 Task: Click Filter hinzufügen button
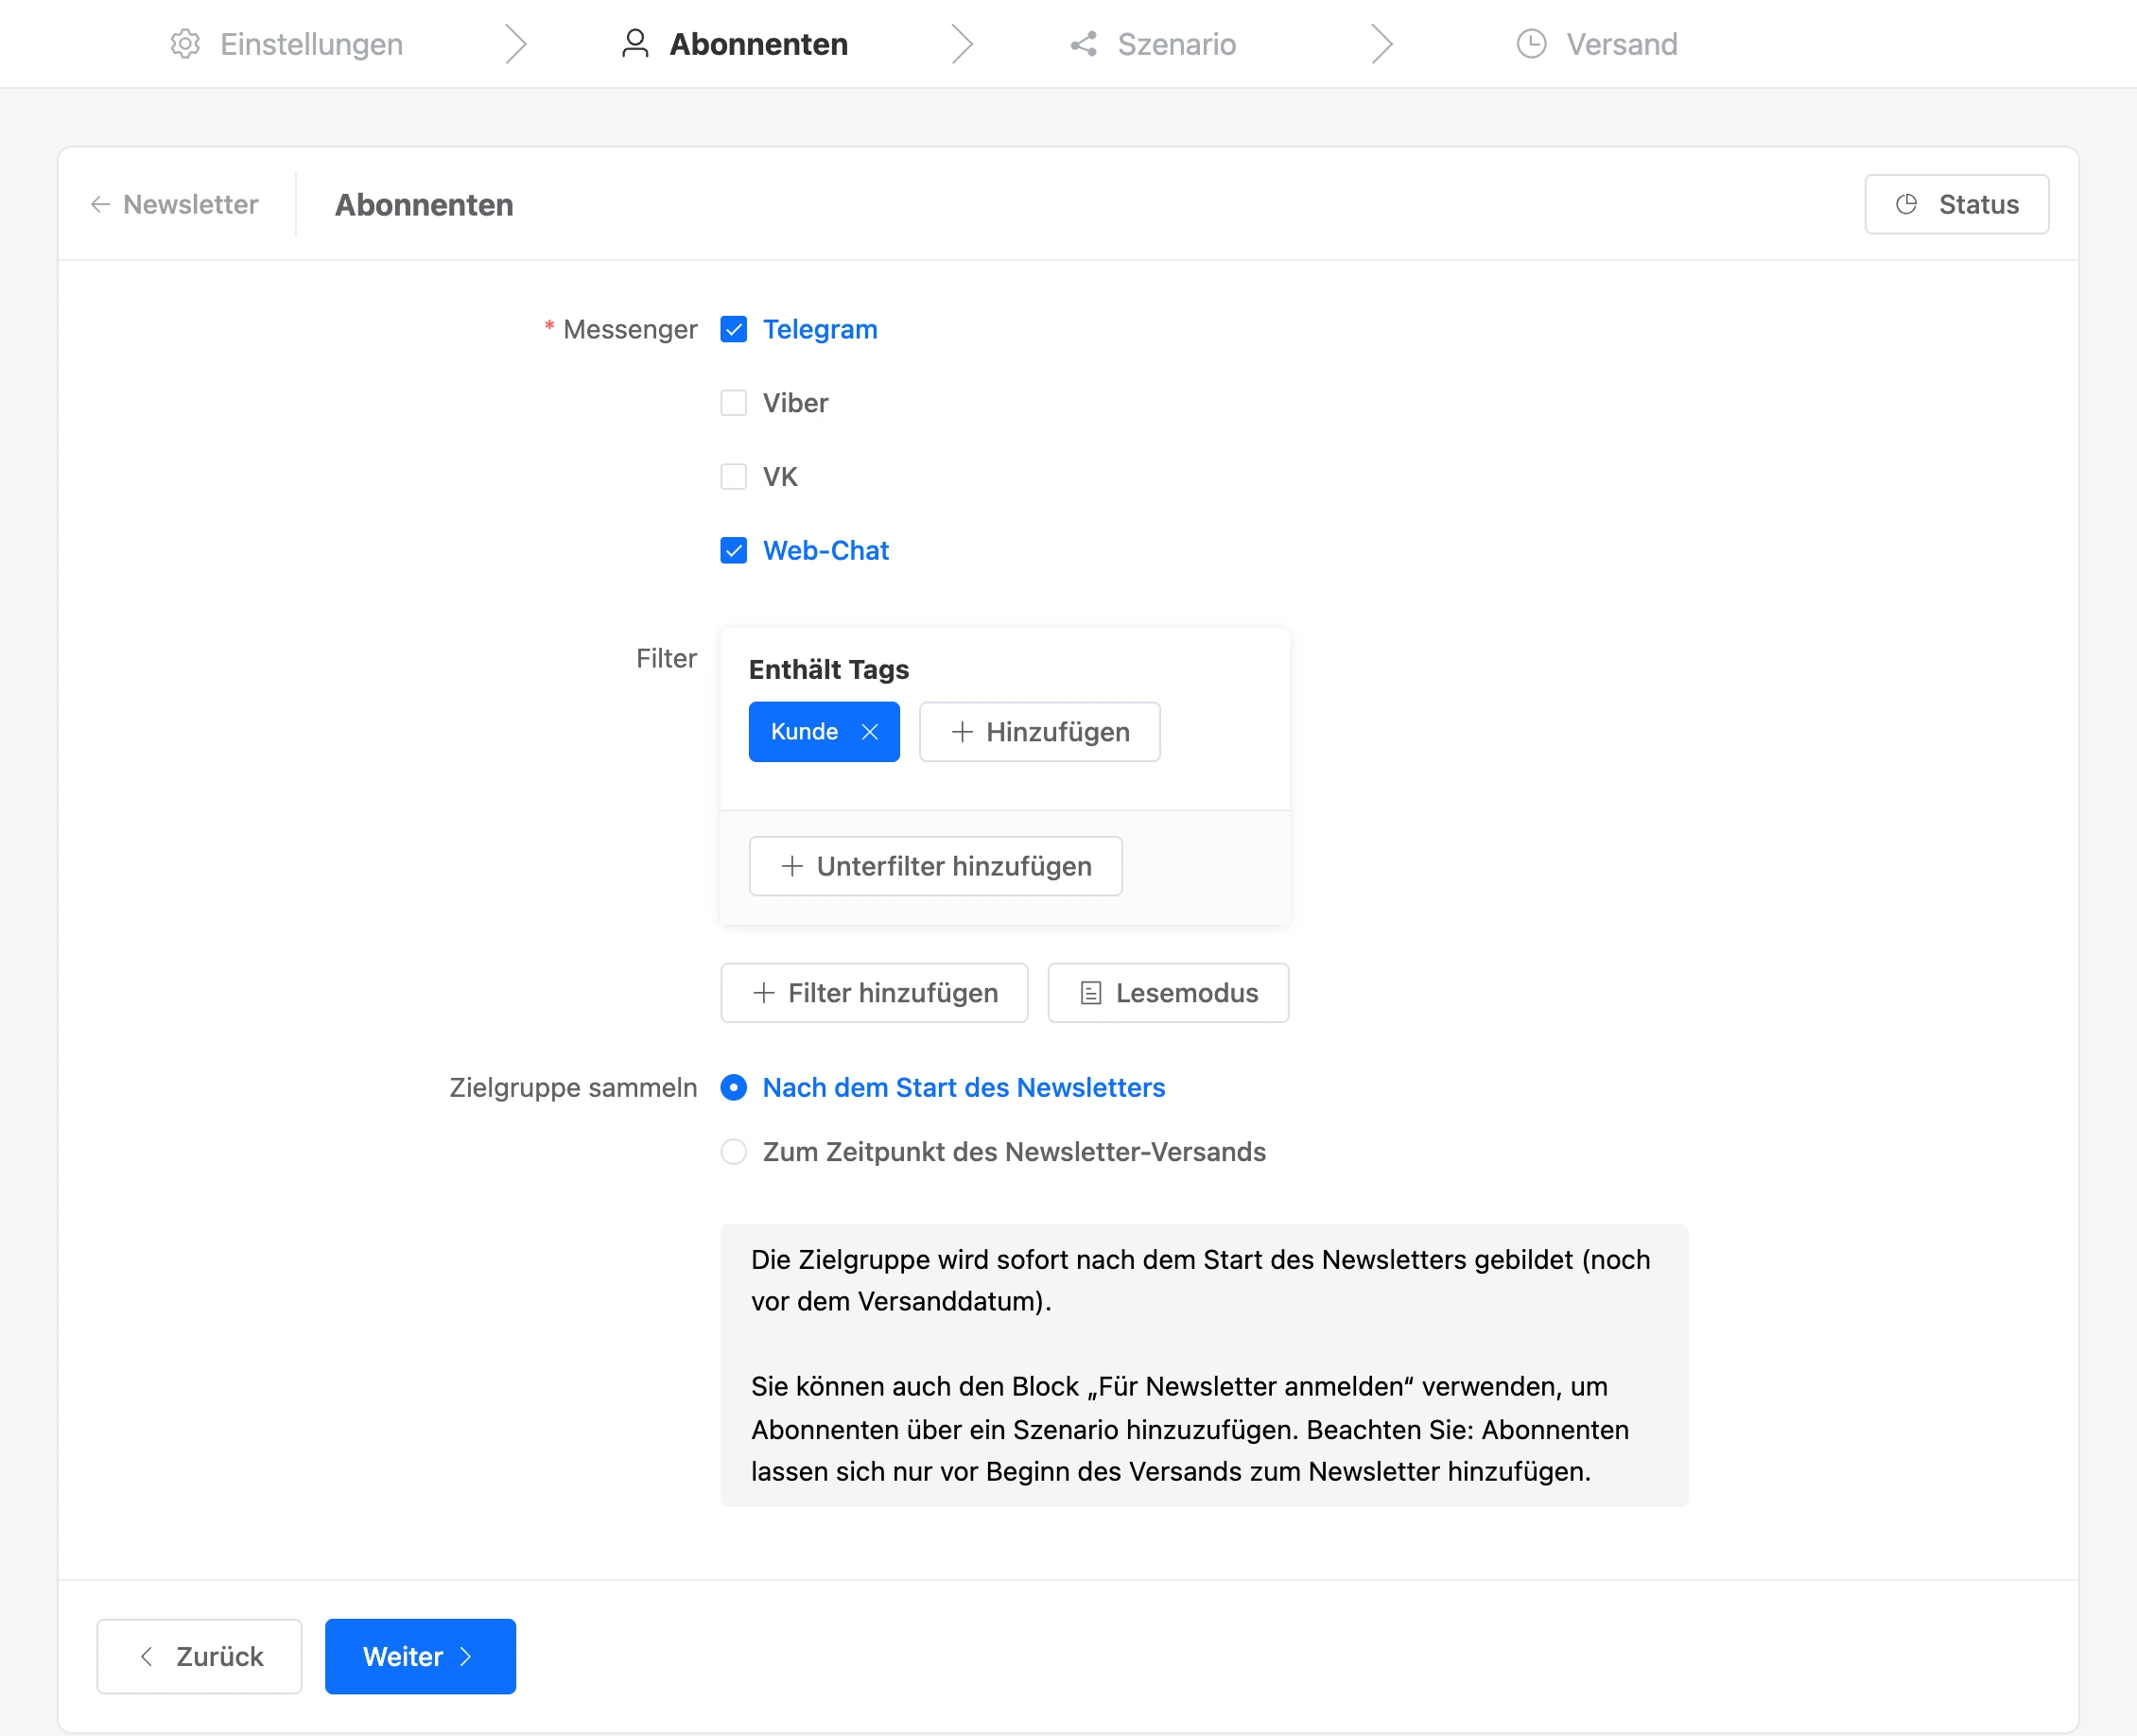874,993
